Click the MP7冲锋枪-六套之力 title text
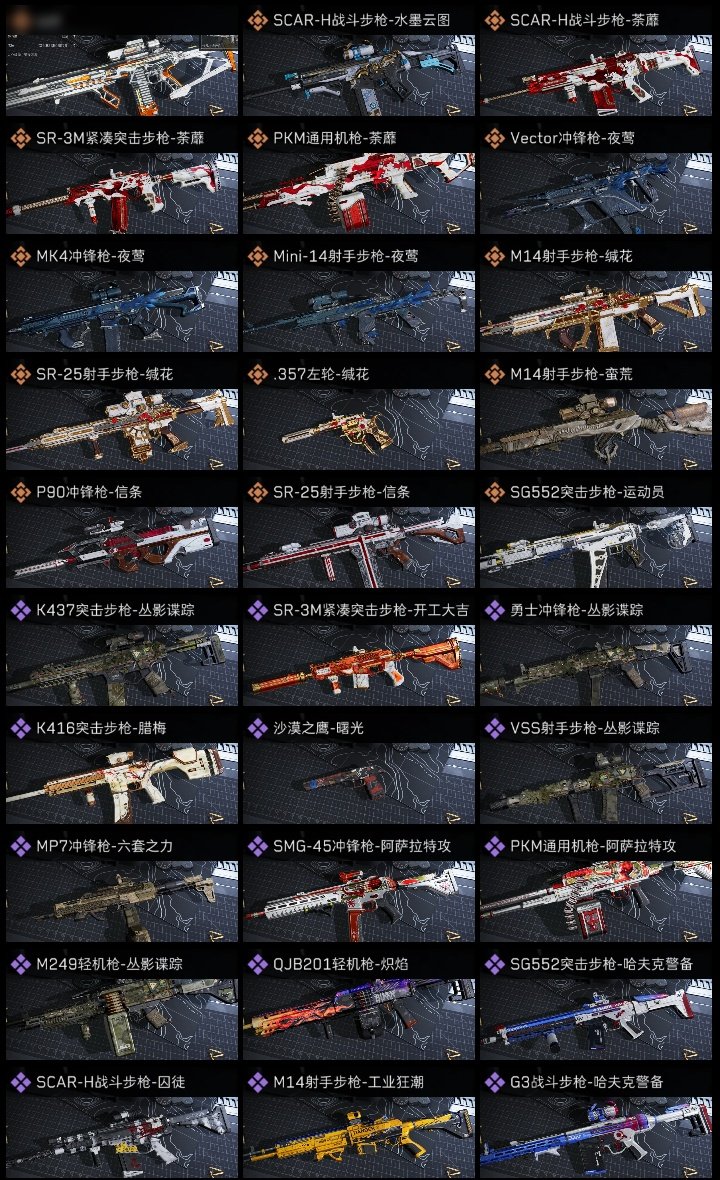Screen dimensions: 720x1180 point(105,846)
